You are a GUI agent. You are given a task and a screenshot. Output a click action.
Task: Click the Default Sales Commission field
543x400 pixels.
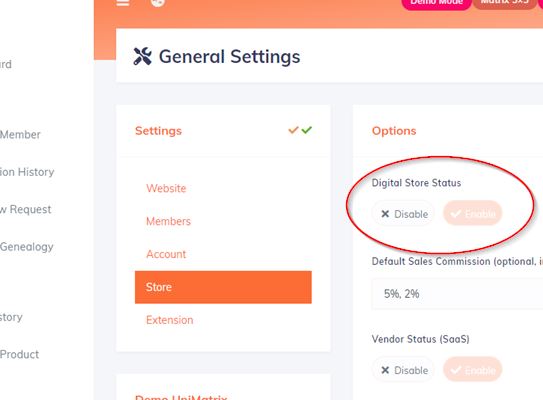457,294
